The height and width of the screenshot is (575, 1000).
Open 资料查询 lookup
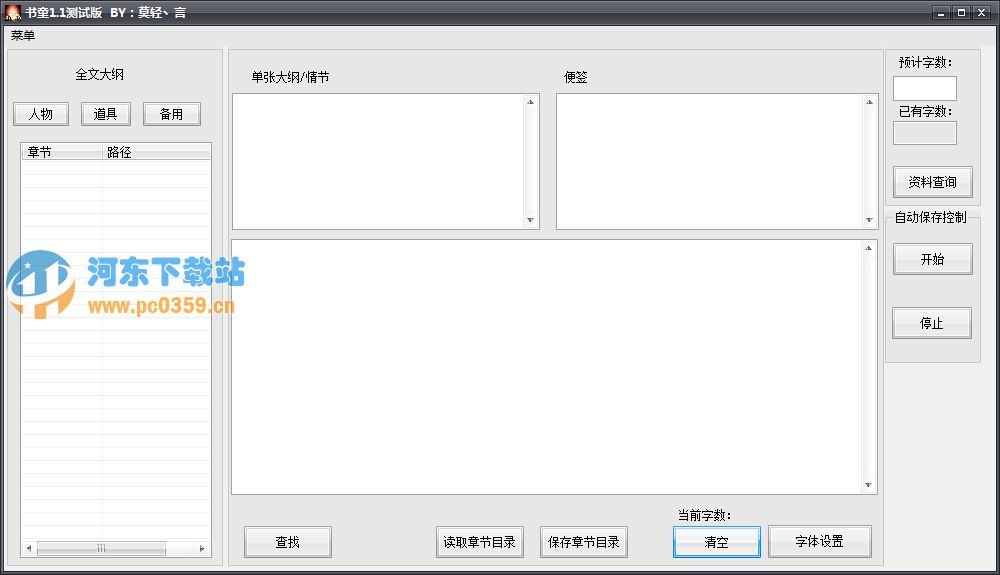tap(932, 182)
